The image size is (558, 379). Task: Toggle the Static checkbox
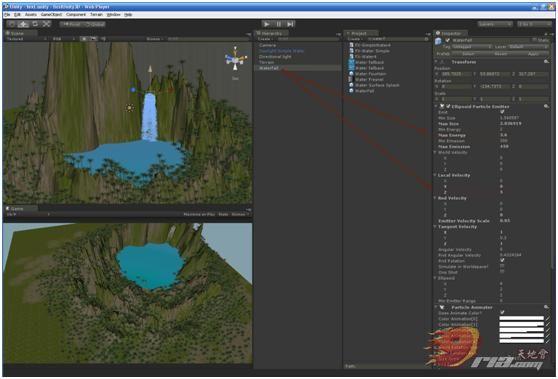(x=535, y=40)
